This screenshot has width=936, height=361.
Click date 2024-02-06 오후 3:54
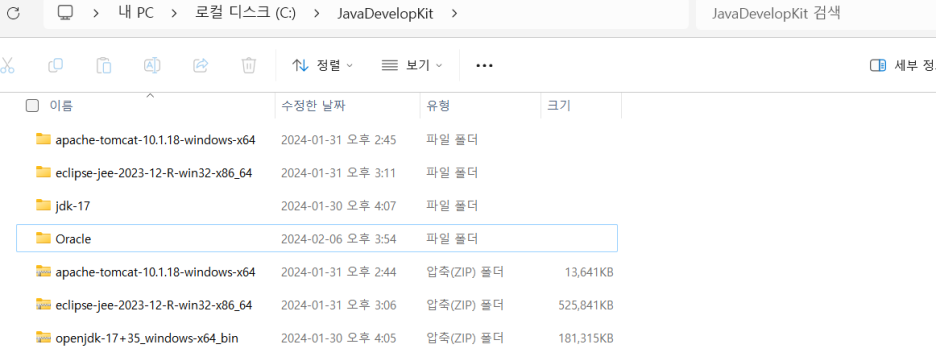click(x=339, y=239)
